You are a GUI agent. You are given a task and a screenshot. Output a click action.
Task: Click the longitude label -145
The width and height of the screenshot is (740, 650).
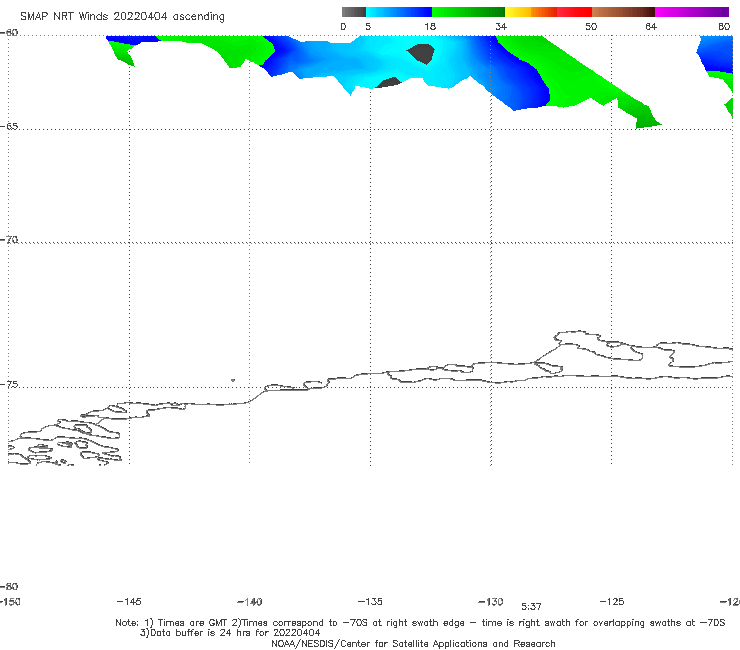pos(129,601)
